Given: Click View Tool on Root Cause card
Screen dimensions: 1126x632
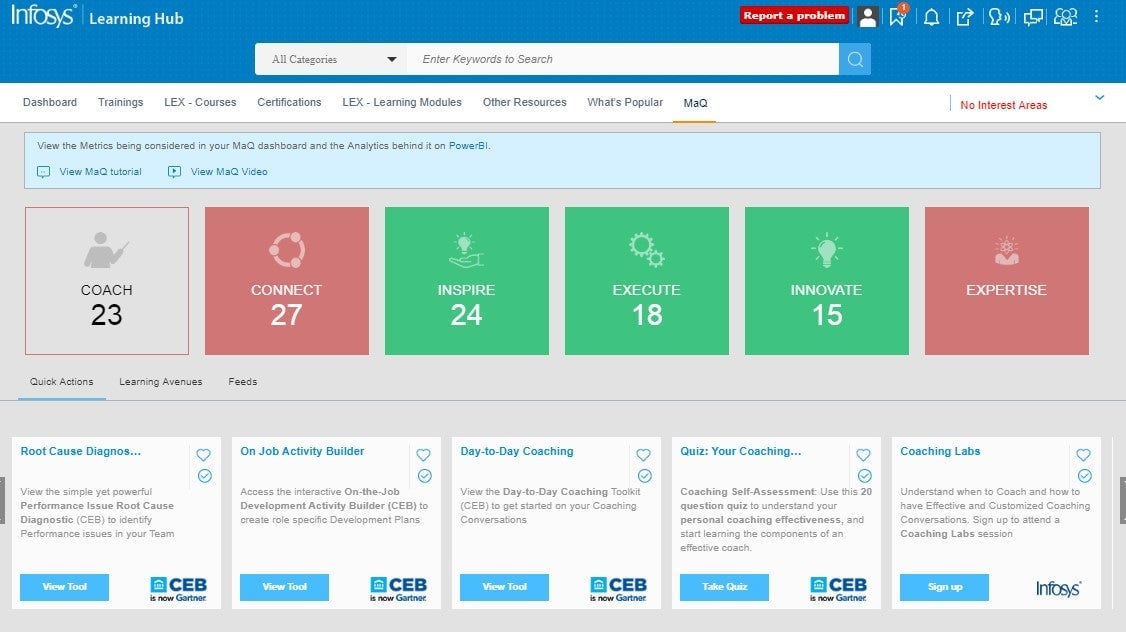Looking at the screenshot, I should point(65,587).
